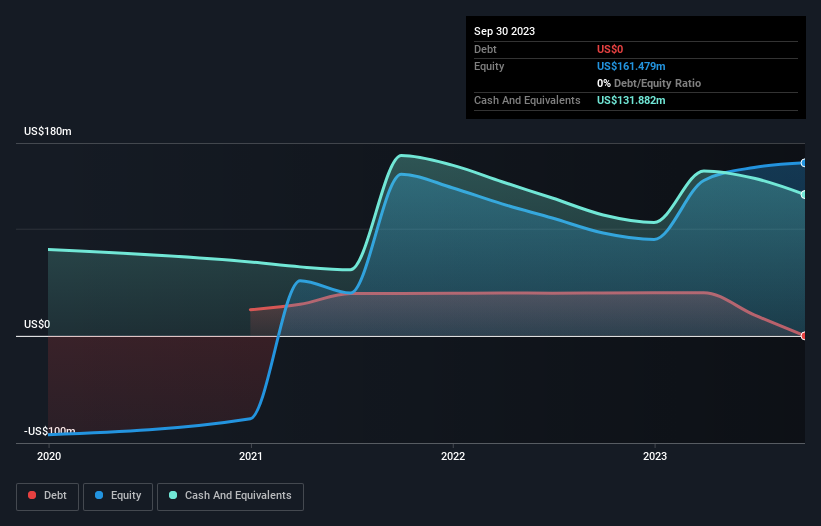
Task: Click the Debt value US$0 in tooltip
Action: point(610,49)
